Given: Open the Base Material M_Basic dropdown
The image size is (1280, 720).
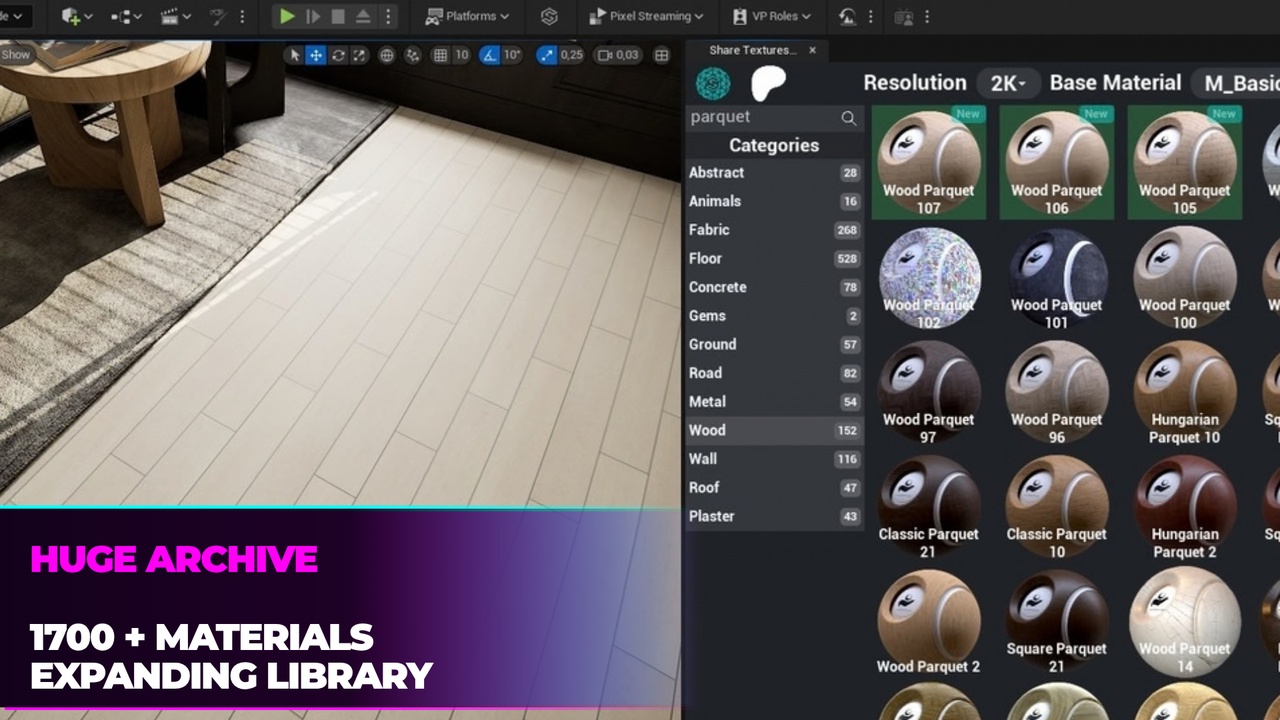Looking at the screenshot, I should tap(1236, 83).
